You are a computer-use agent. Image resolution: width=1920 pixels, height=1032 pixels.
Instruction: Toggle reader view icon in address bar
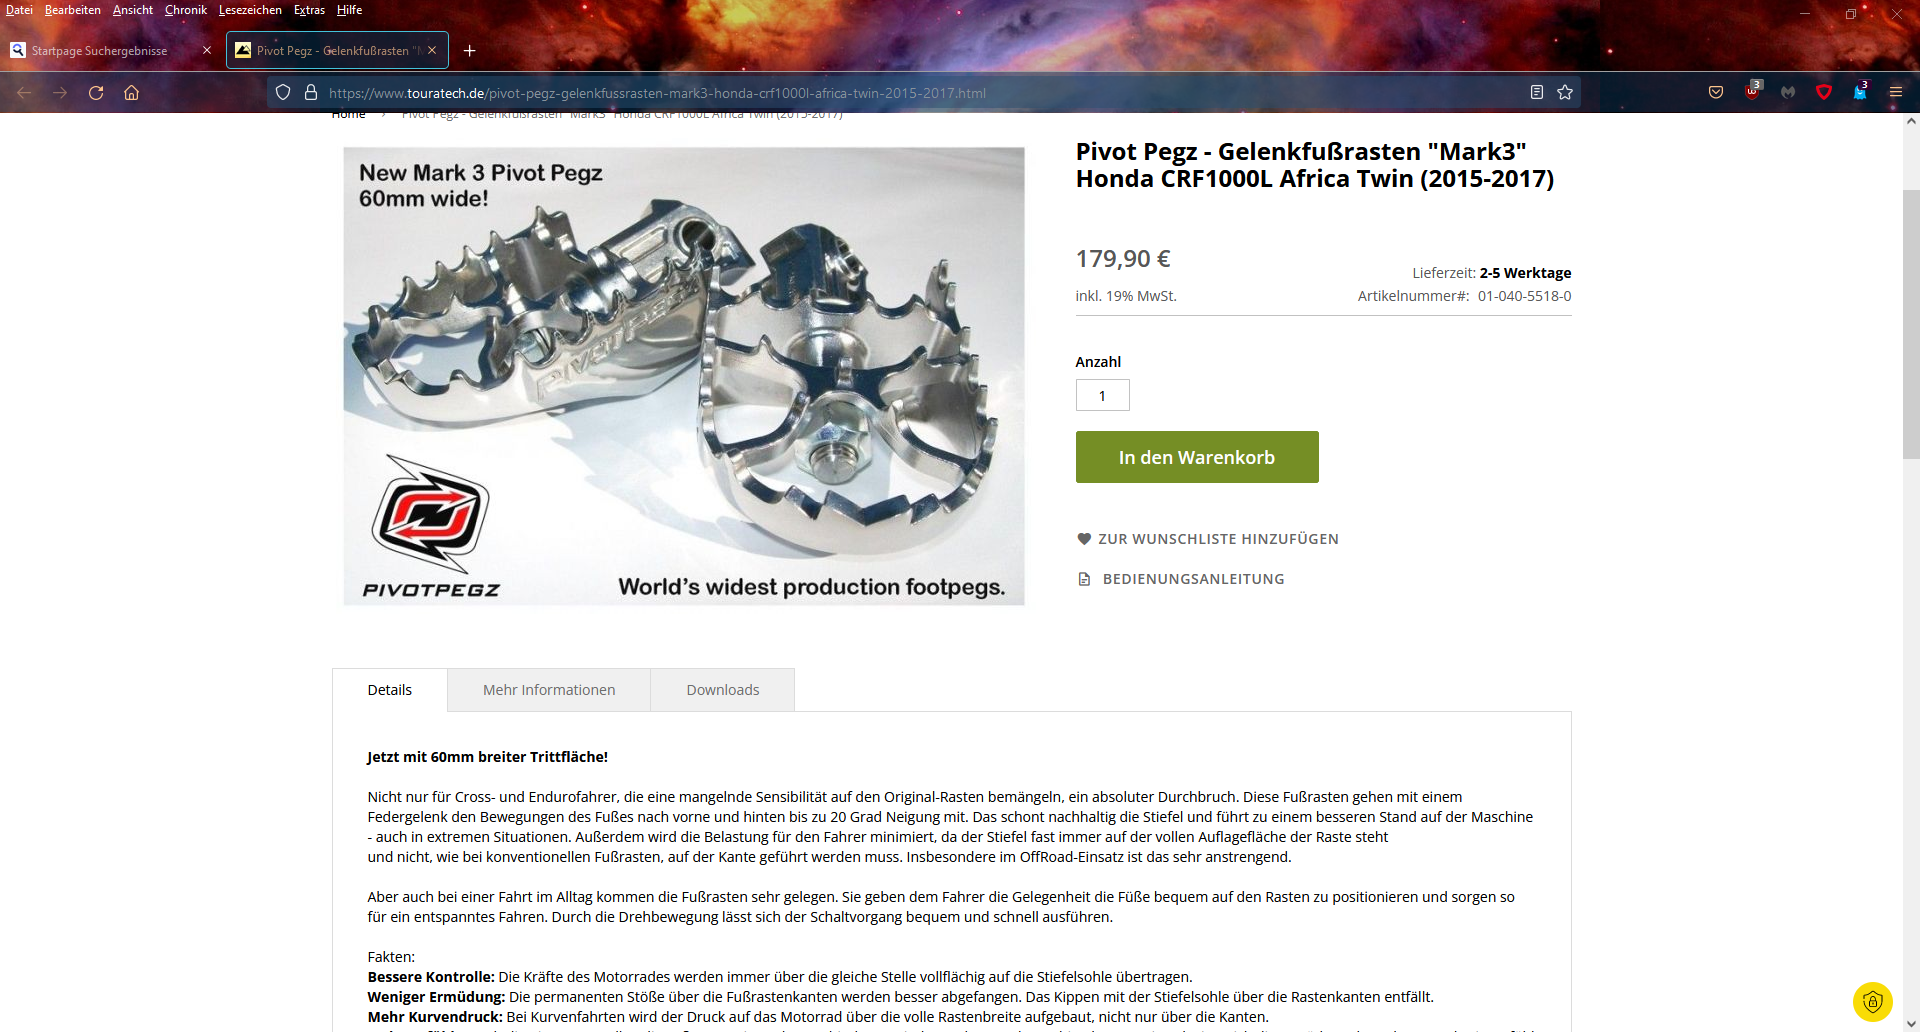click(x=1537, y=93)
